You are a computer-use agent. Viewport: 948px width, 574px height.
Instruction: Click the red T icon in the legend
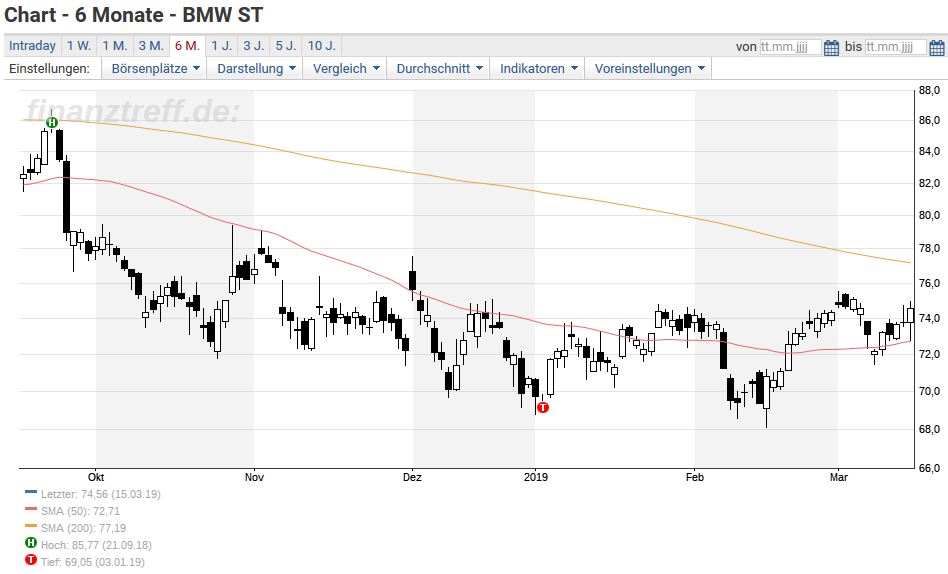tap(31, 559)
